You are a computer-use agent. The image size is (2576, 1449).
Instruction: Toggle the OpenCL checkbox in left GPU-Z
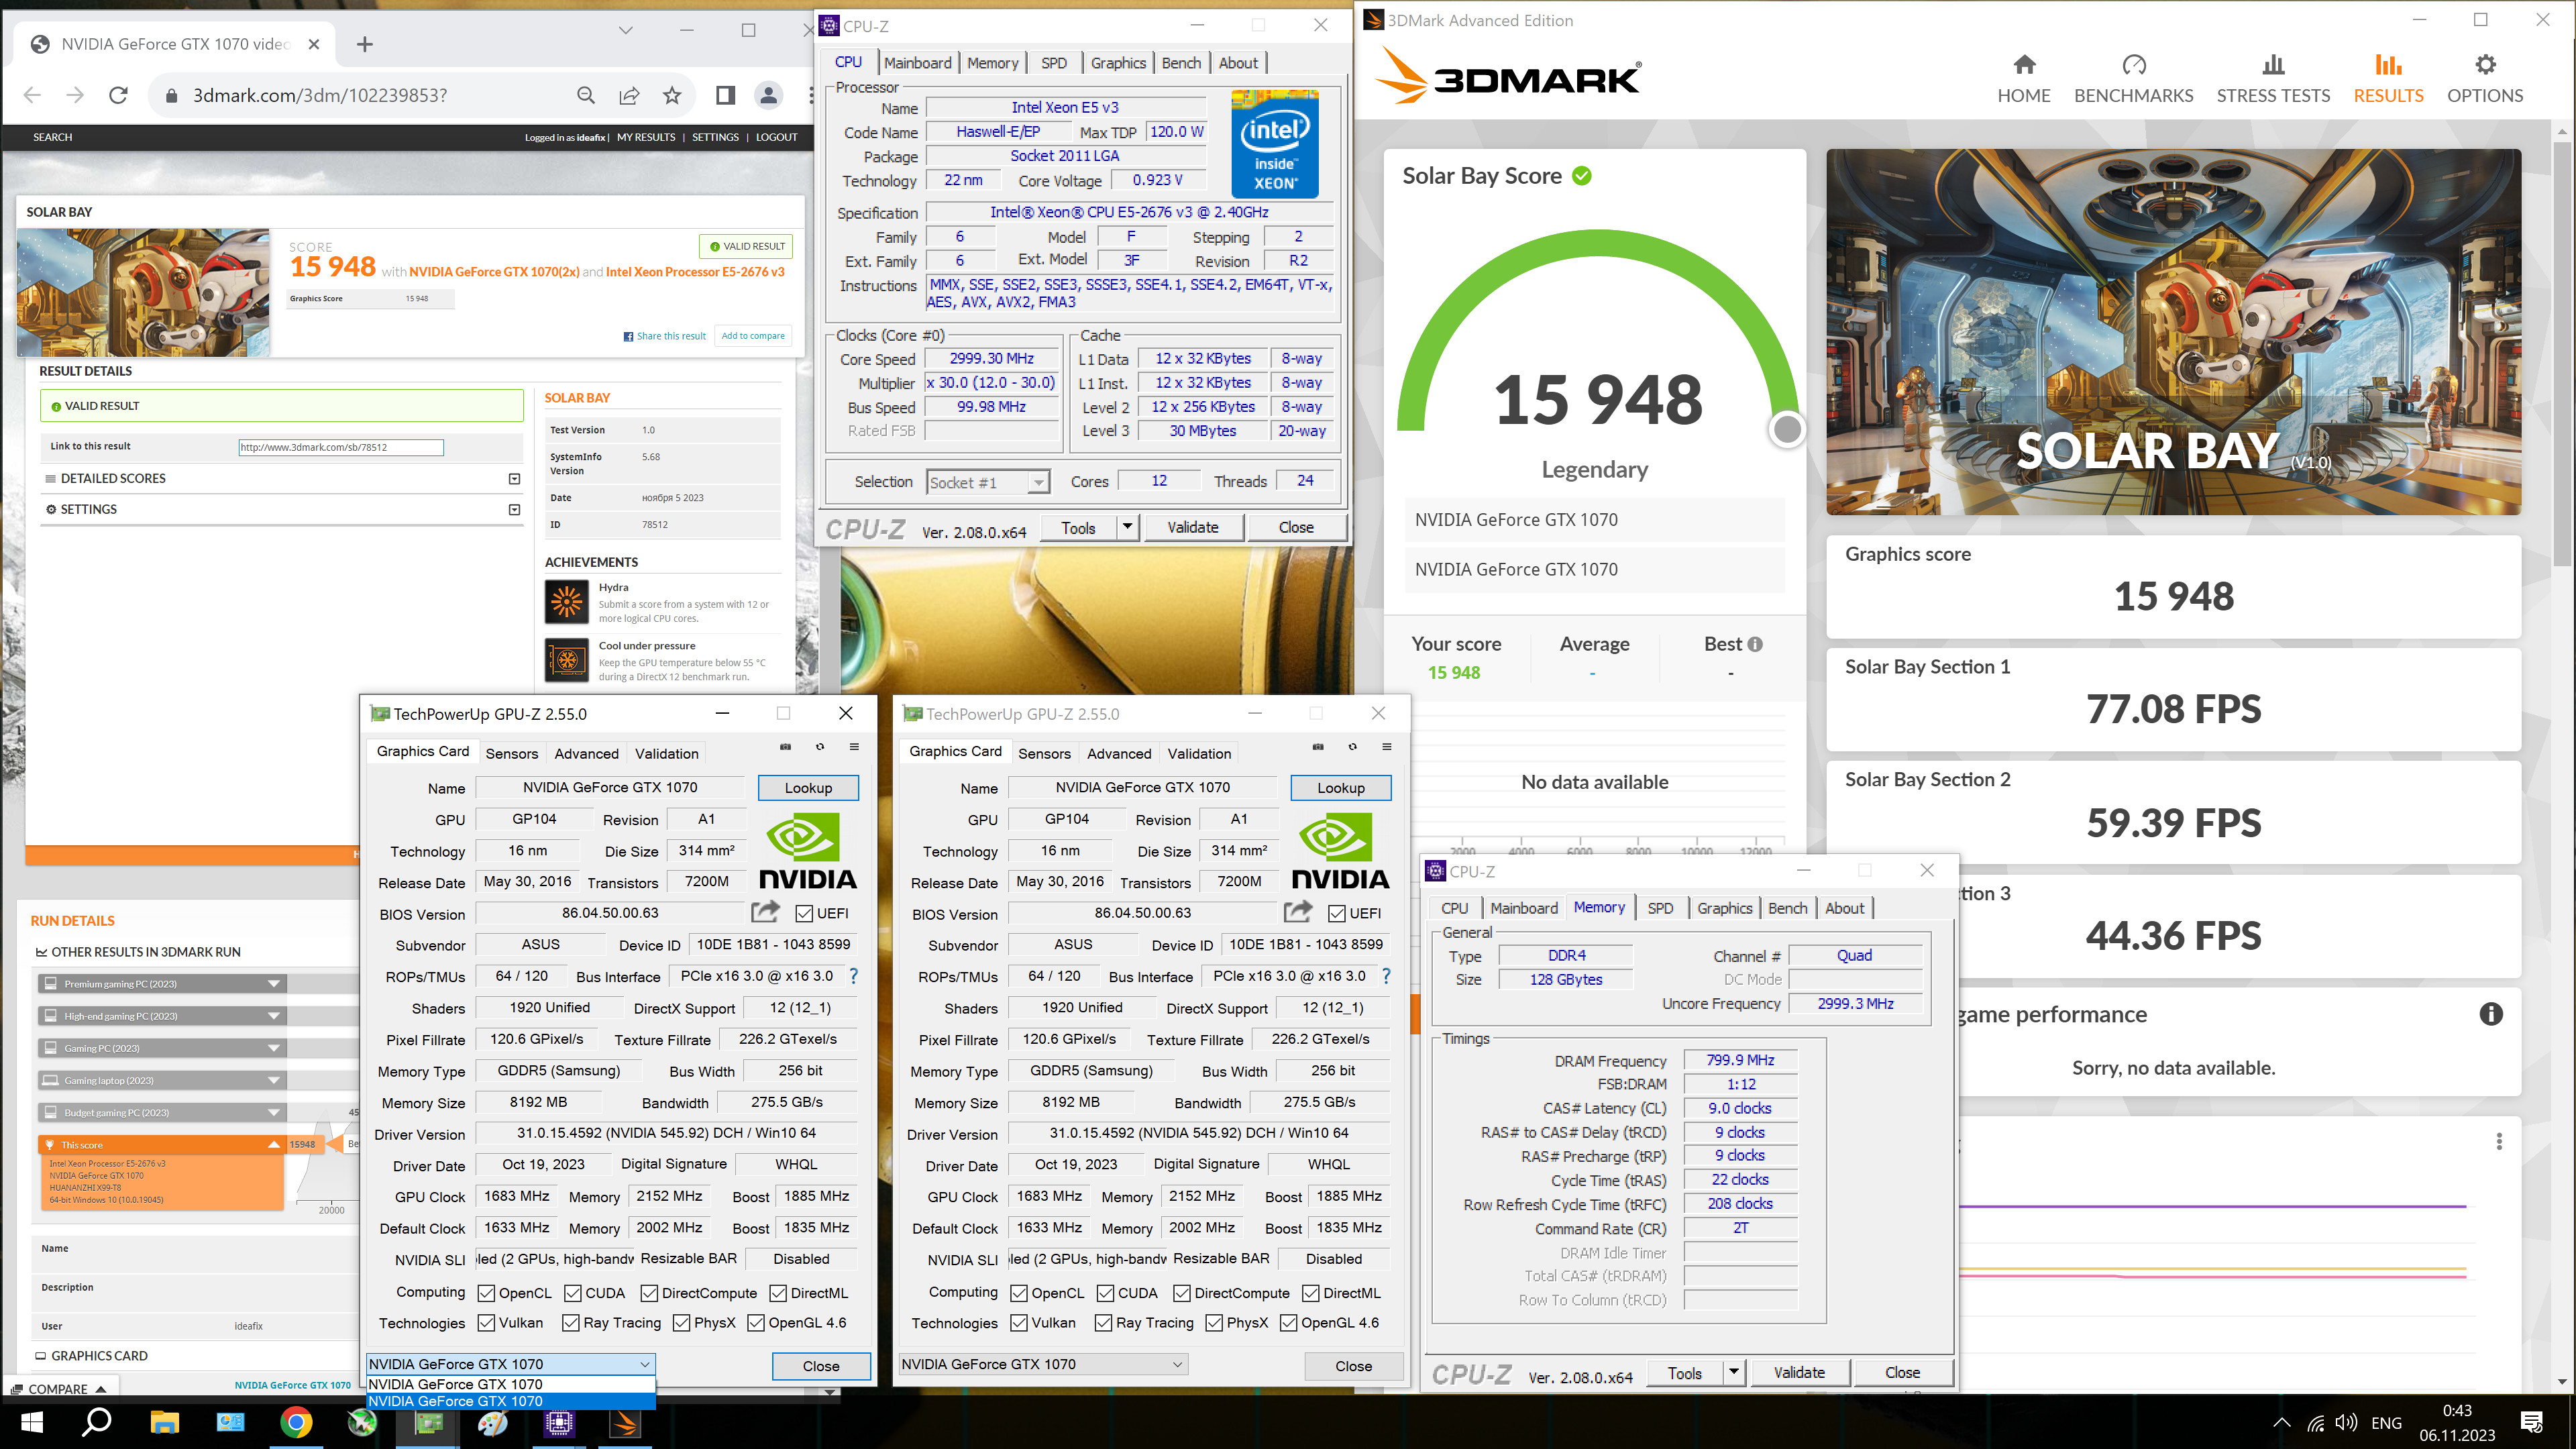coord(487,1294)
